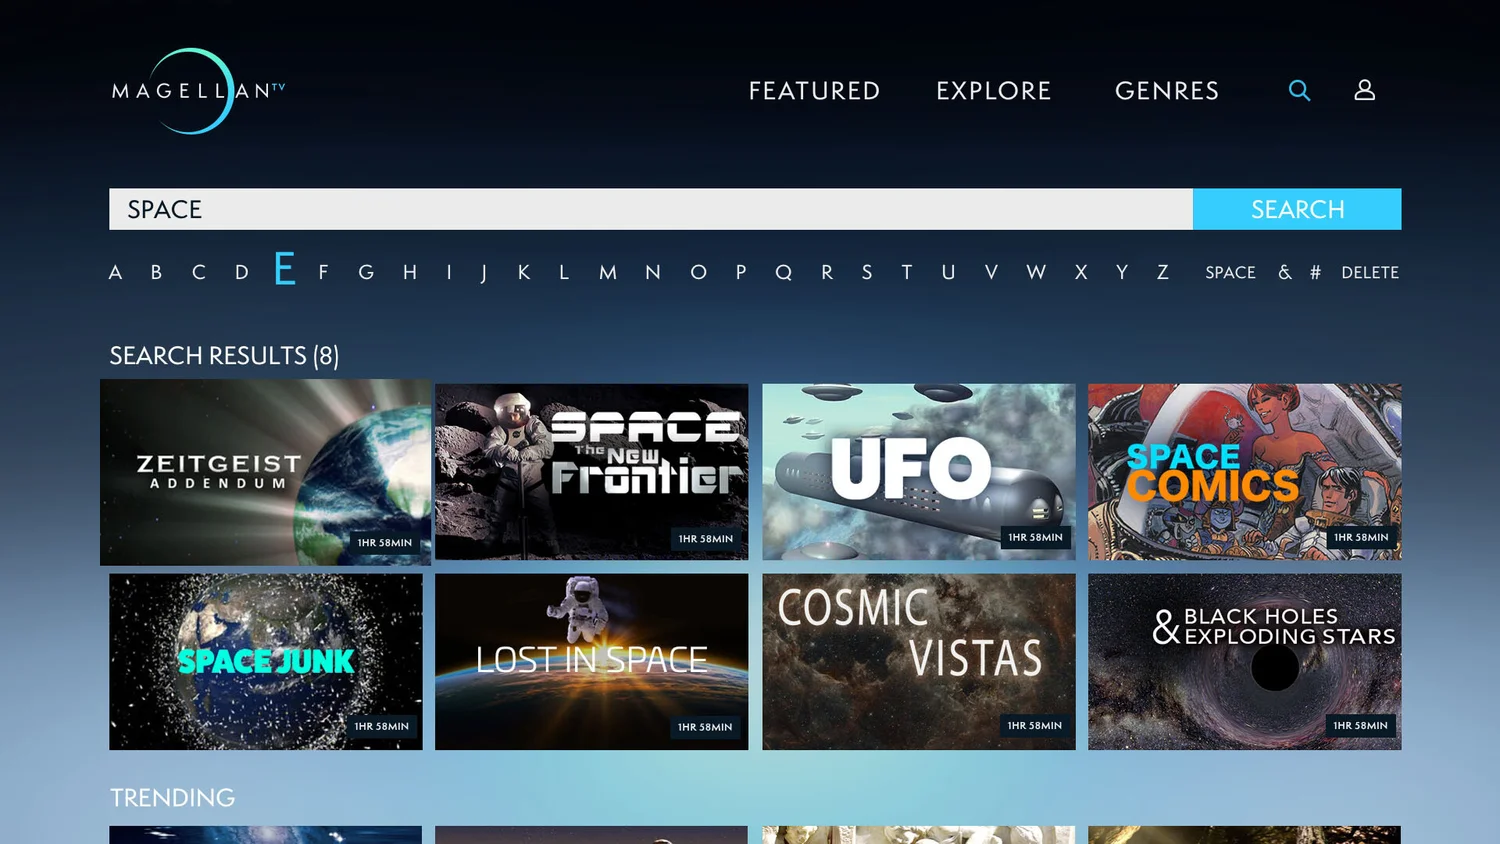Open the Featured section

pyautogui.click(x=814, y=91)
